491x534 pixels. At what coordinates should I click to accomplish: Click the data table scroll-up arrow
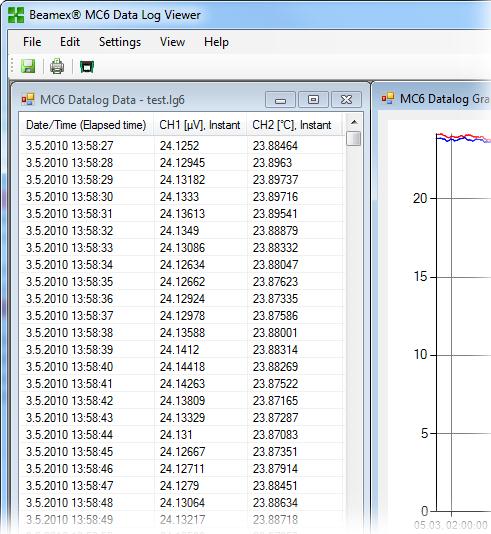pyautogui.click(x=354, y=122)
